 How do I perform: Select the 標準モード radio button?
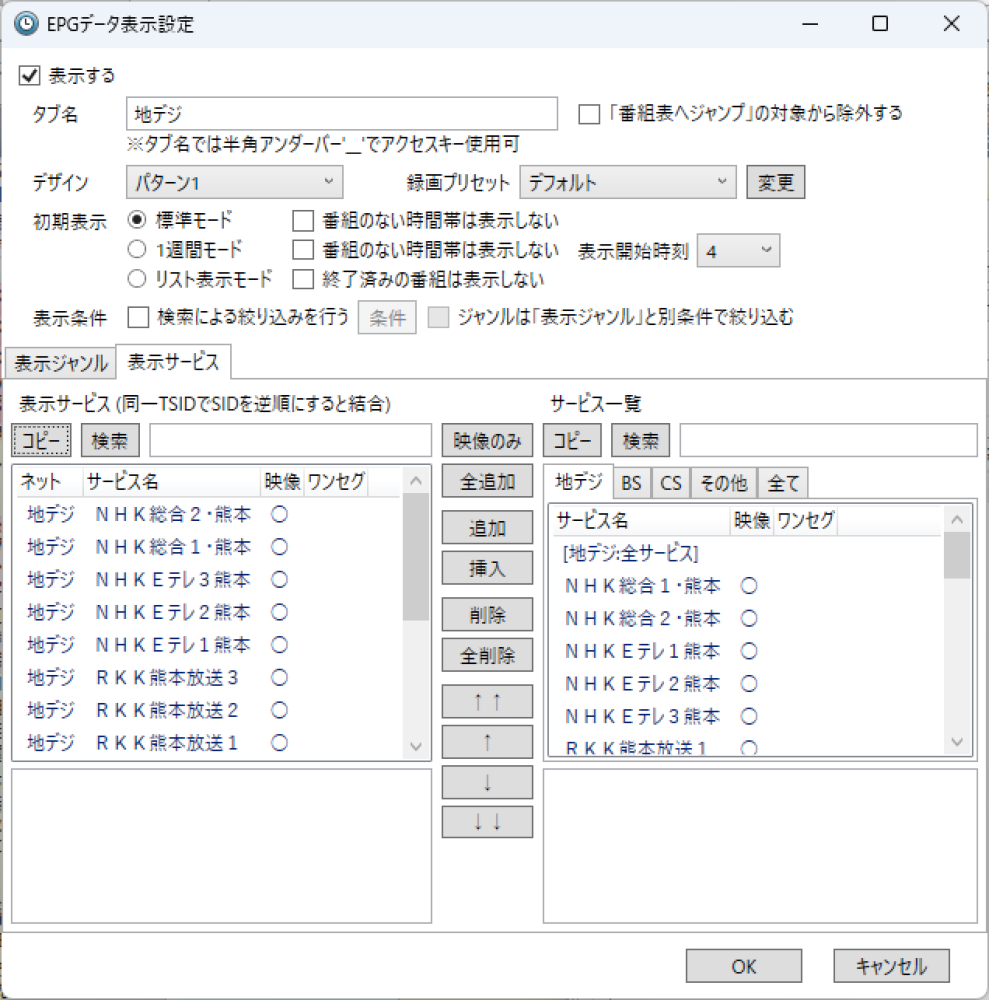(x=136, y=220)
